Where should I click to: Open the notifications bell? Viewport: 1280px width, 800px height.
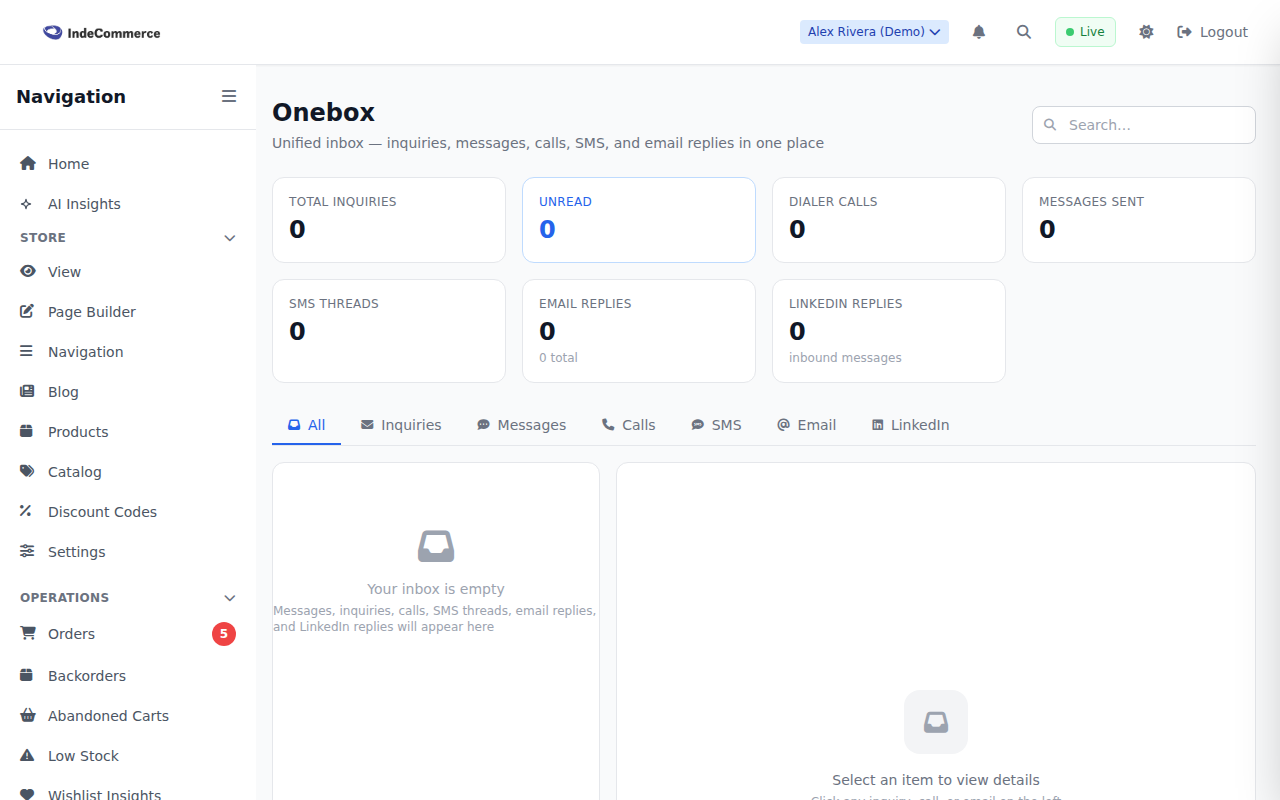tap(979, 32)
